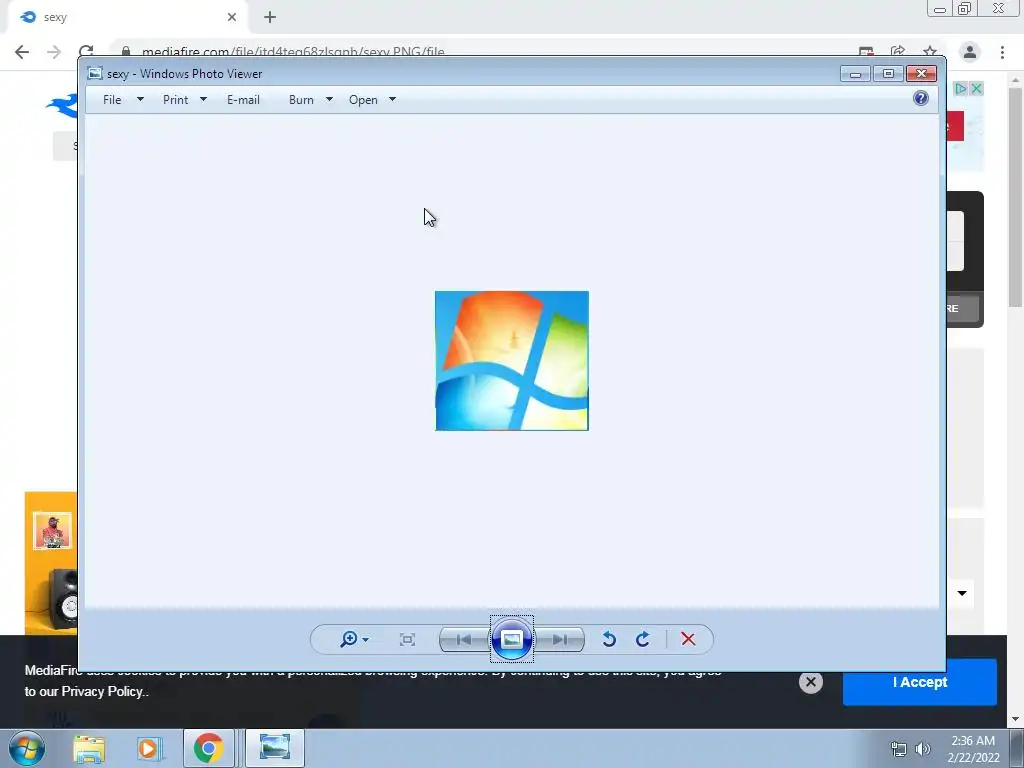The height and width of the screenshot is (768, 1024).
Task: Click the MediaFire page dropdown arrow
Action: (x=962, y=594)
